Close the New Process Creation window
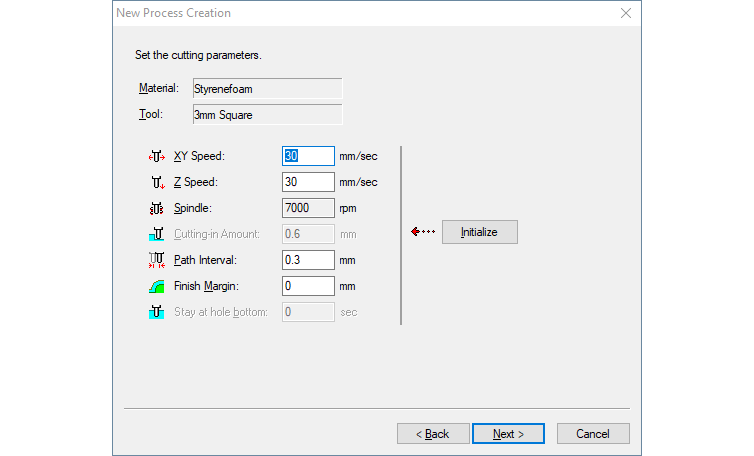 (x=626, y=13)
